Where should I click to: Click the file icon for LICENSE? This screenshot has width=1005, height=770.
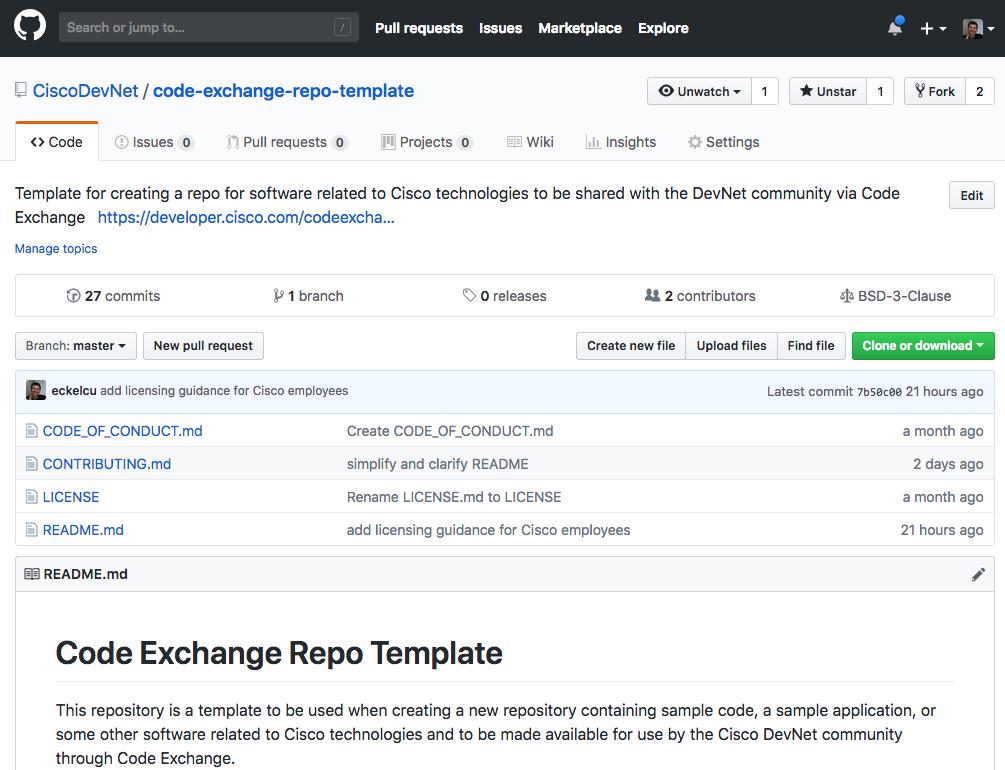pyautogui.click(x=31, y=497)
